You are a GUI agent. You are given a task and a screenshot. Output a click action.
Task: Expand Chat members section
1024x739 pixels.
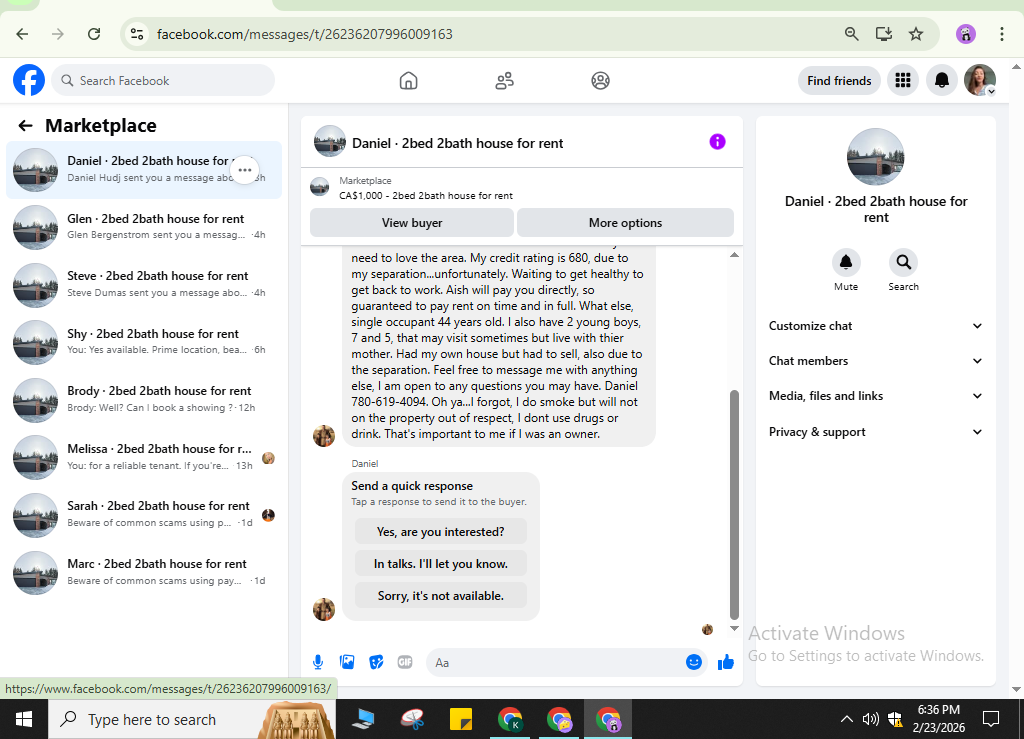875,361
